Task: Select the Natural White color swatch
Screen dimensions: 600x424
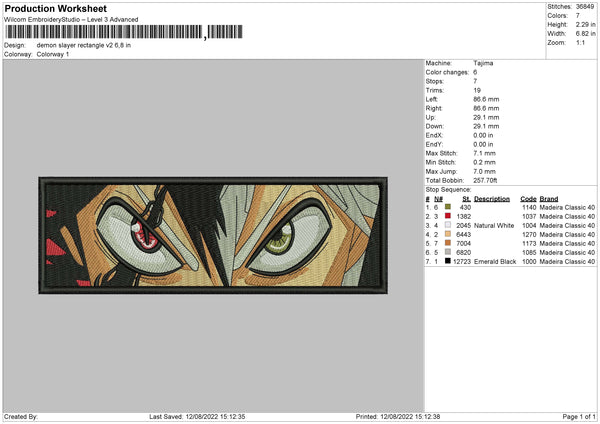Action: pos(448,225)
